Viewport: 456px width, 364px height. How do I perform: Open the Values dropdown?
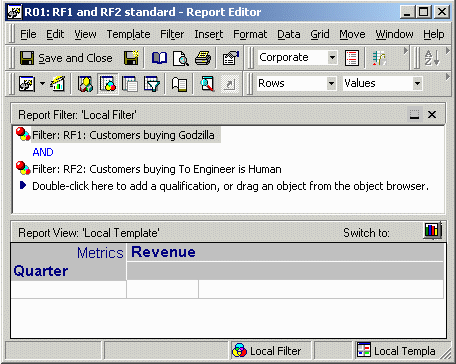pyautogui.click(x=417, y=83)
